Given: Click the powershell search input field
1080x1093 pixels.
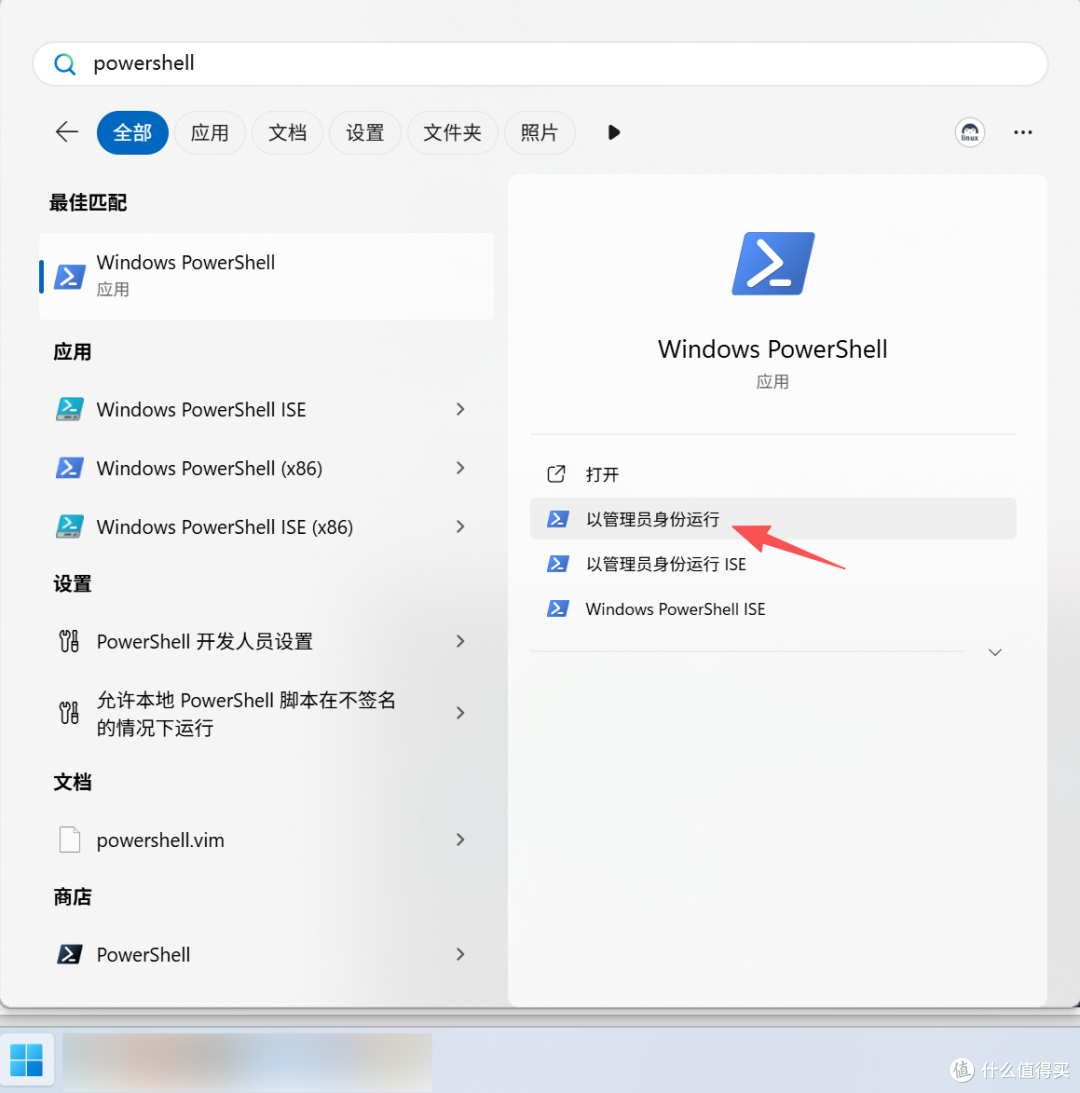Looking at the screenshot, I should [540, 63].
